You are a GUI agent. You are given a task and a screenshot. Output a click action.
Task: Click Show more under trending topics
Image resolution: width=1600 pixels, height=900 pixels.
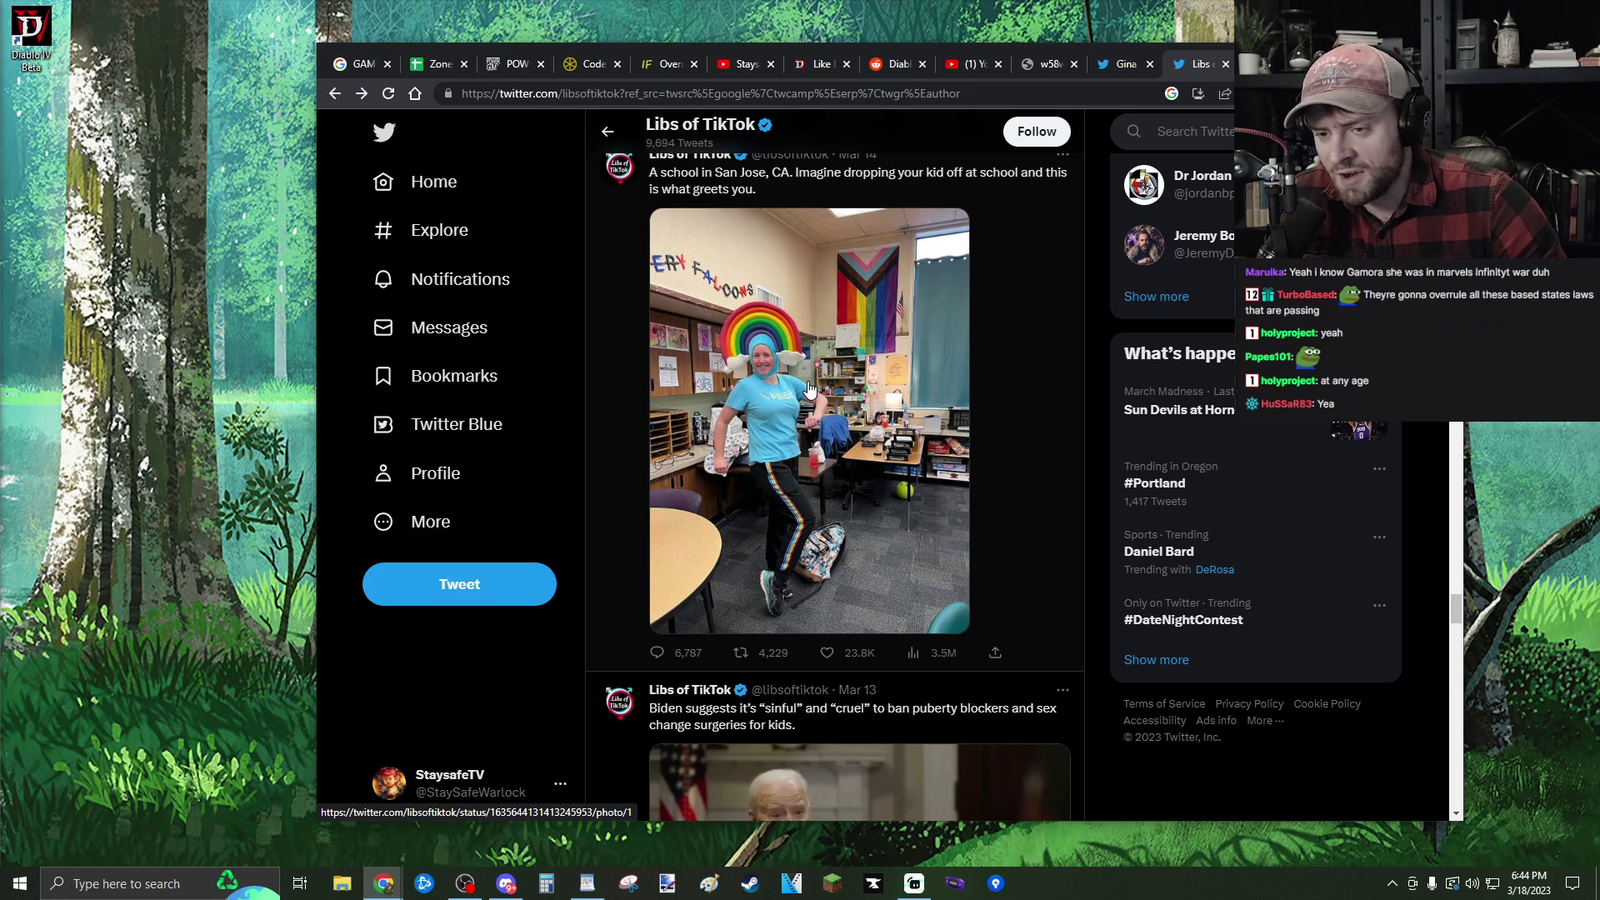point(1156,660)
